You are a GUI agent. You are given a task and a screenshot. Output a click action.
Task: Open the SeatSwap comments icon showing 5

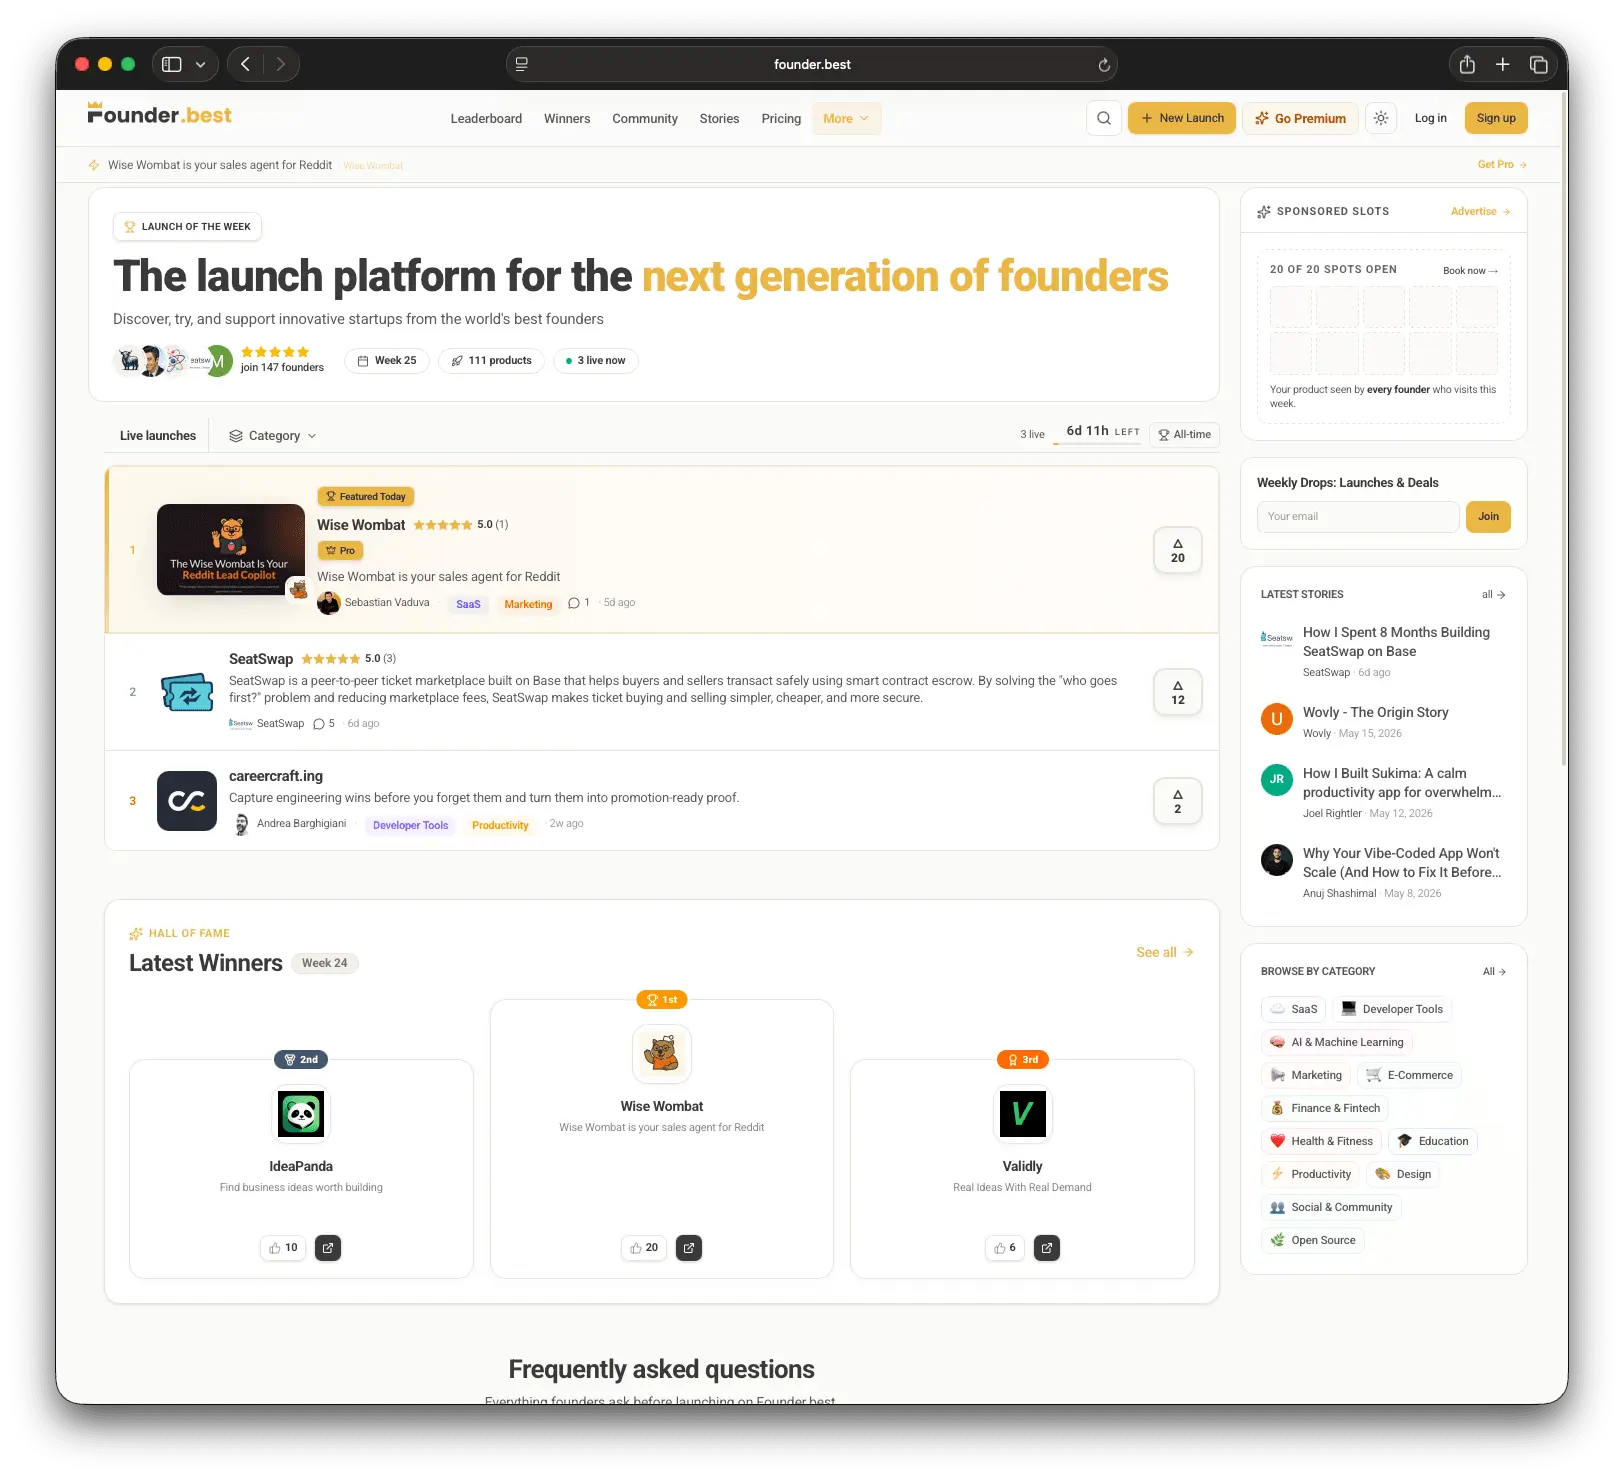(x=324, y=724)
